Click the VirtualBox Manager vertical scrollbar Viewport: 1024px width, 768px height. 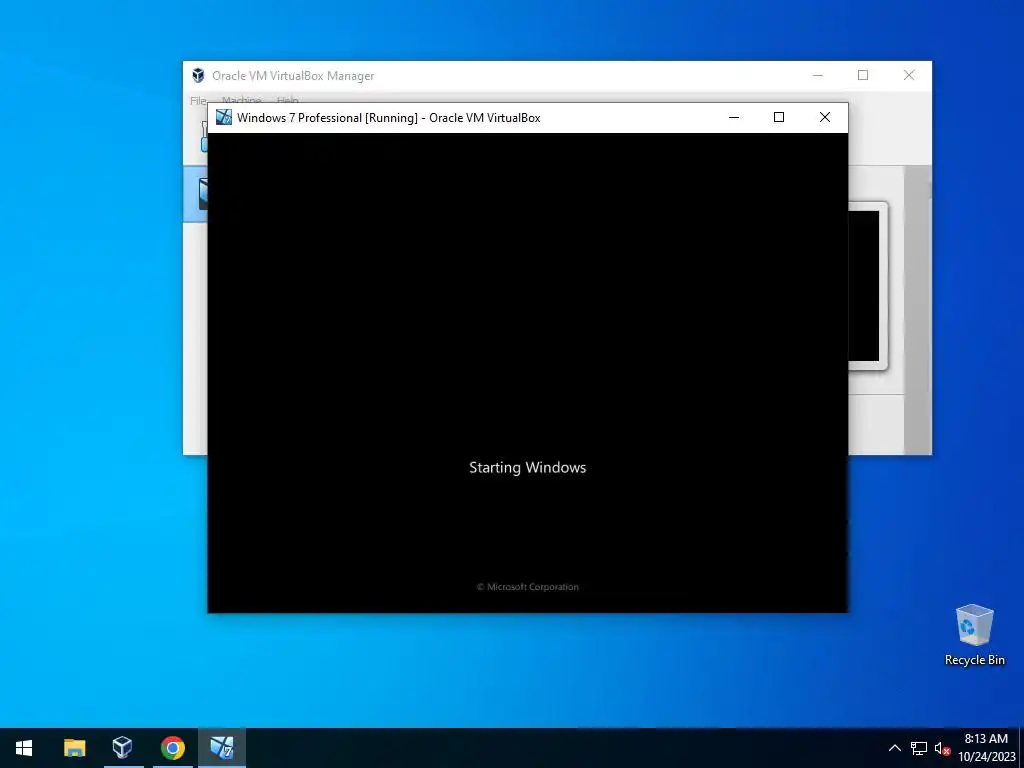(918, 310)
